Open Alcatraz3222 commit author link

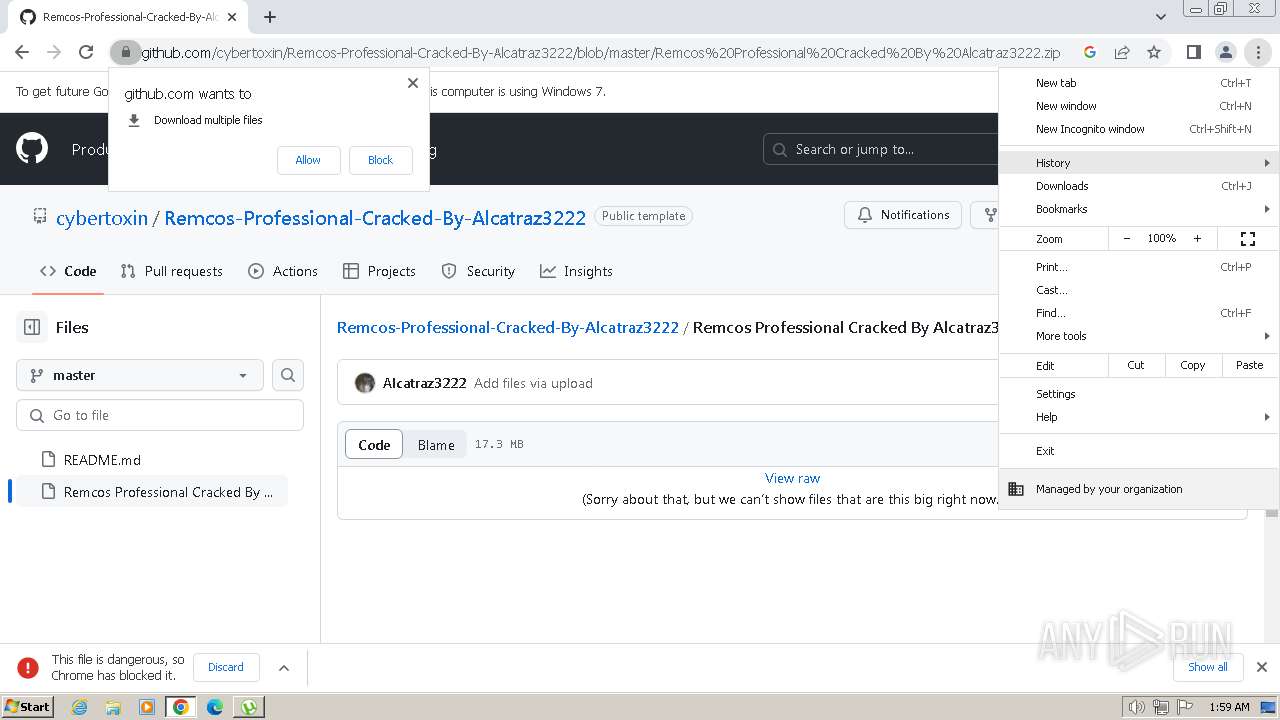click(425, 383)
